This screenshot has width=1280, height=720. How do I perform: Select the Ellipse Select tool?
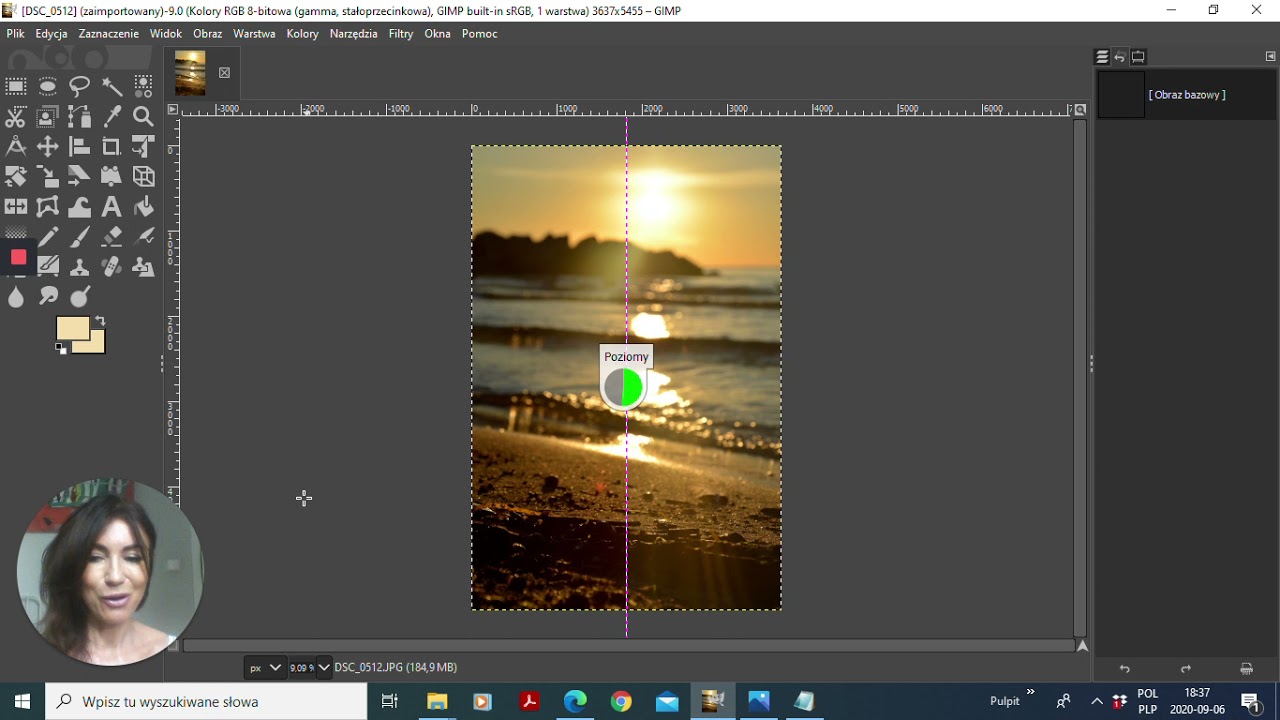coord(48,86)
